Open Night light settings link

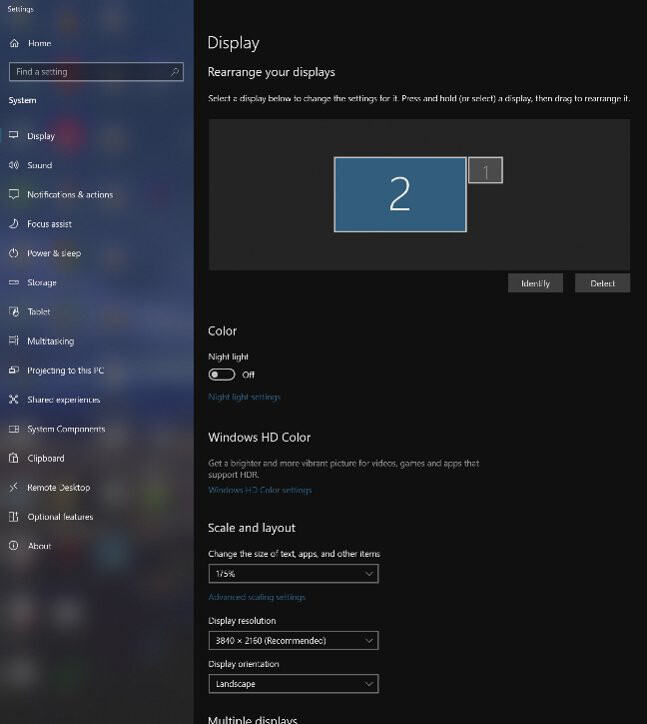244,397
